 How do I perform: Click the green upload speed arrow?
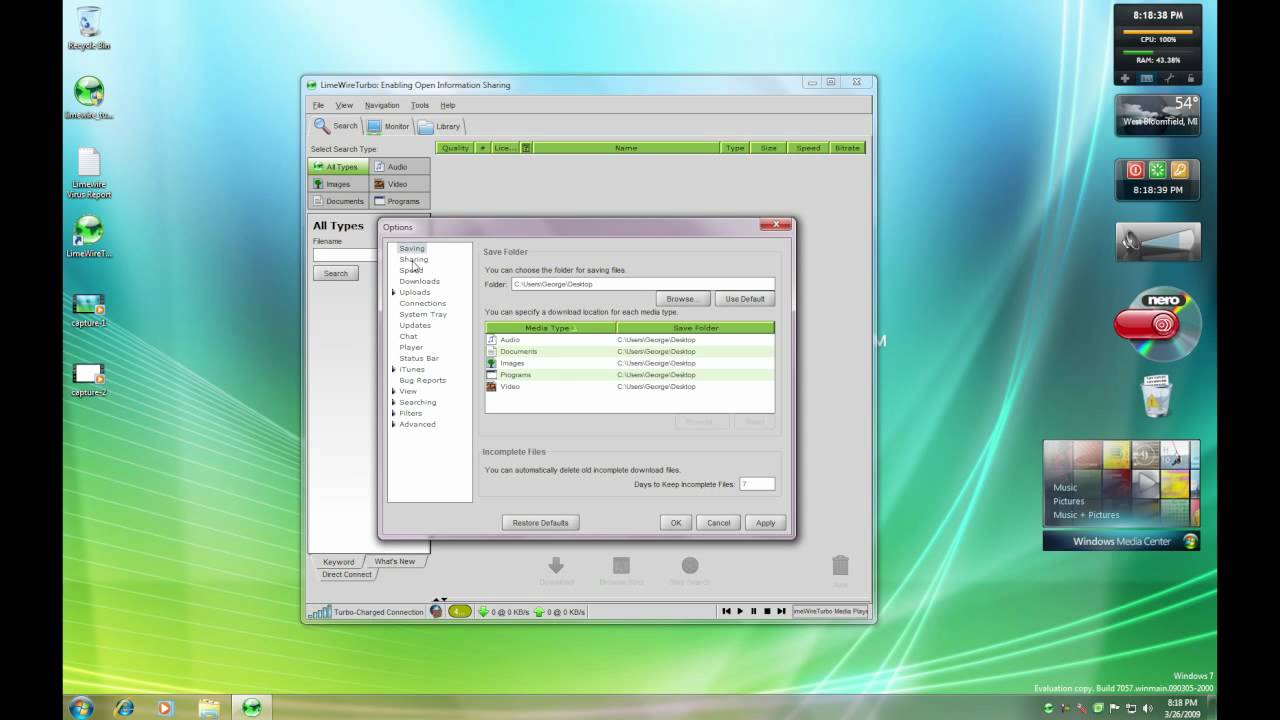pos(539,611)
